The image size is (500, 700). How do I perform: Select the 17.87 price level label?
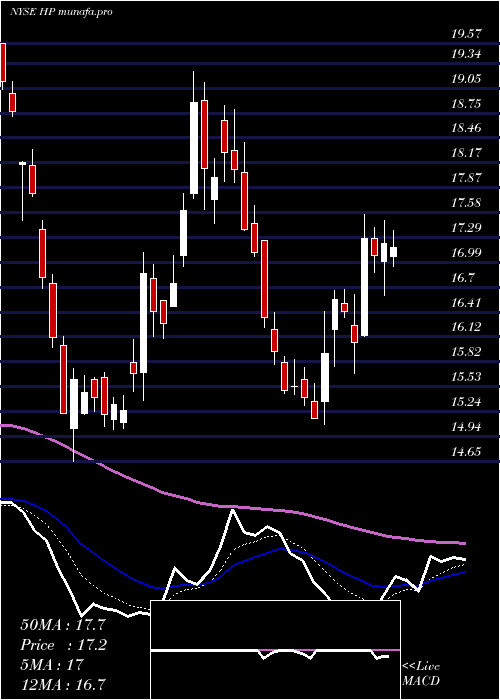coord(467,178)
